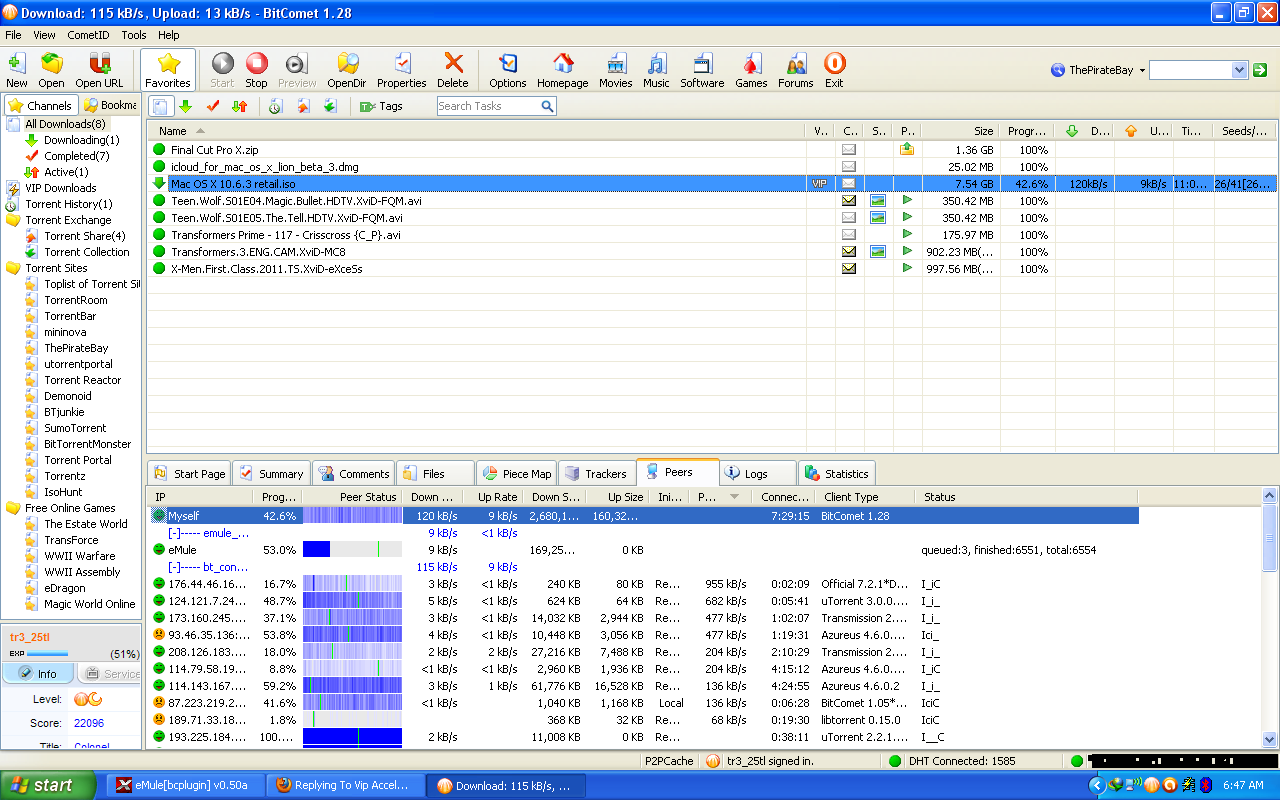This screenshot has height=800, width=1280.
Task: Switch to the Trackers tab
Action: (x=596, y=474)
